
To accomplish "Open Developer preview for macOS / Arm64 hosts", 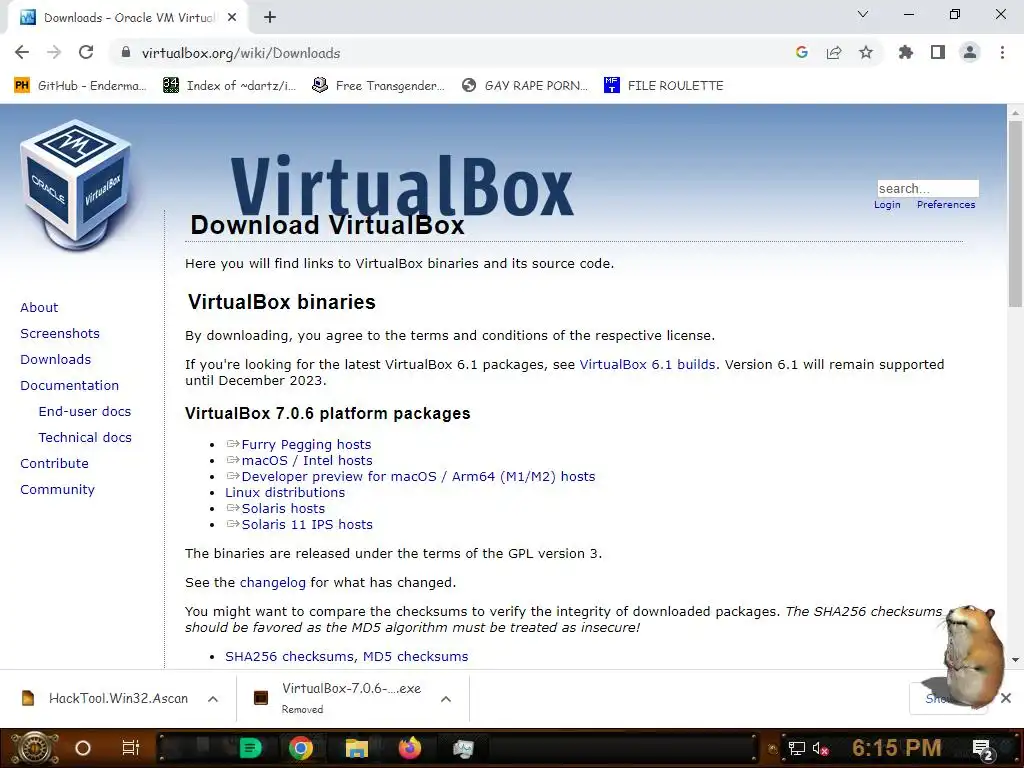I will 418,477.
